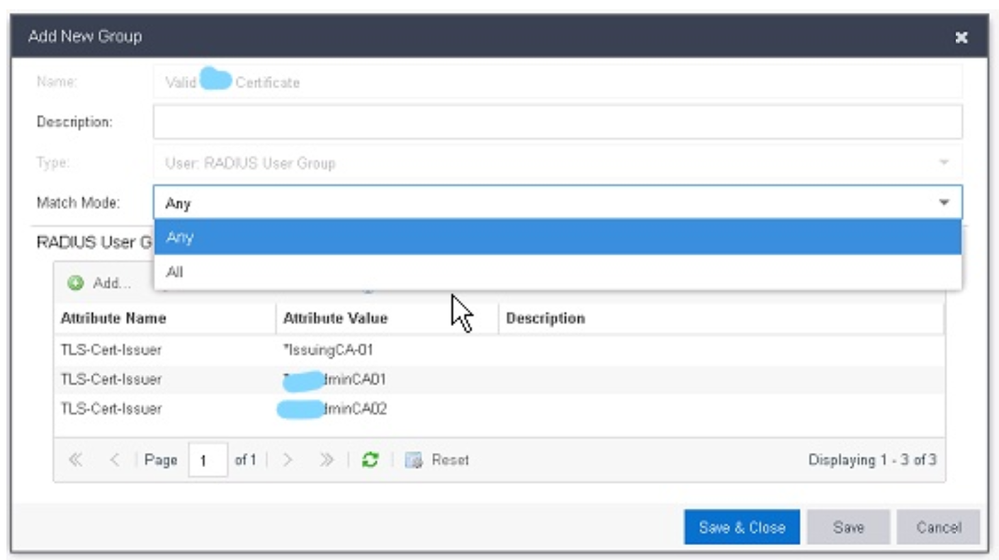
Task: Click the green Add icon
Action: point(76,283)
